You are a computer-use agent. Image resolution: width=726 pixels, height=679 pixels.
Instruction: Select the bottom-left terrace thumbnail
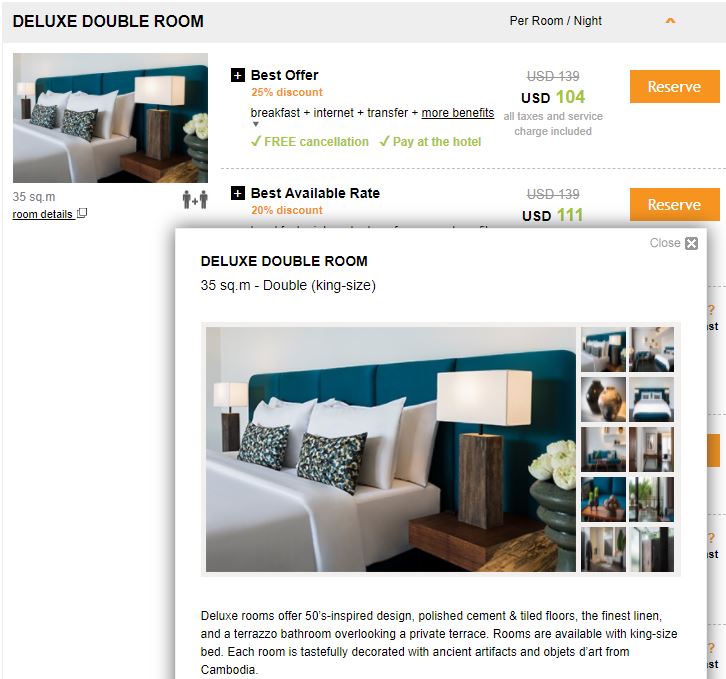pyautogui.click(x=603, y=549)
